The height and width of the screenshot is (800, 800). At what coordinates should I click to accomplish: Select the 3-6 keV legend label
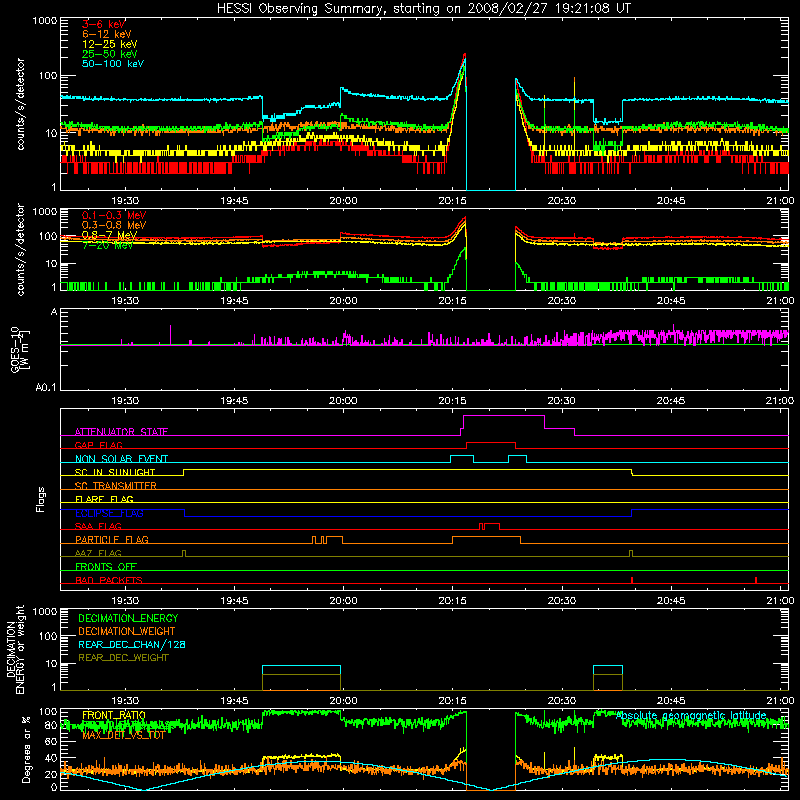104,24
